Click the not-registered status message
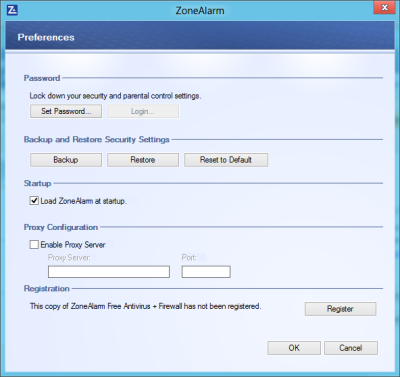 coord(146,306)
